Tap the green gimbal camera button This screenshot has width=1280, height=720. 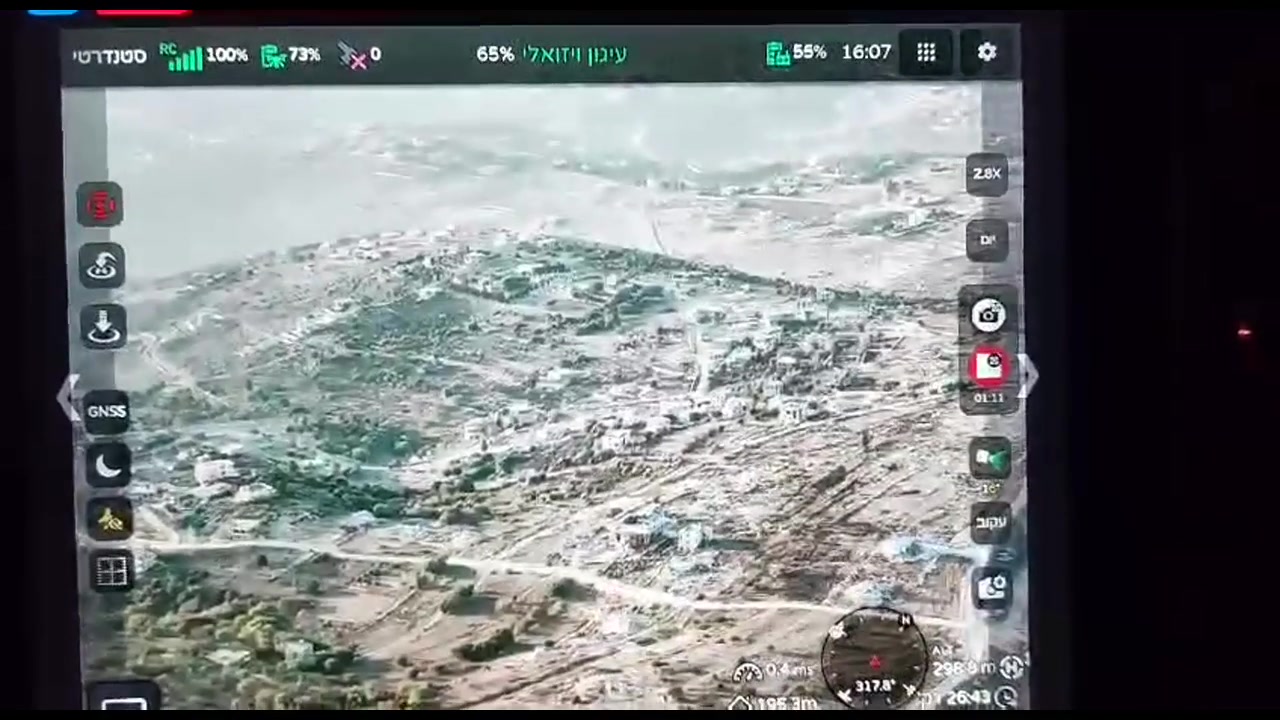[989, 459]
